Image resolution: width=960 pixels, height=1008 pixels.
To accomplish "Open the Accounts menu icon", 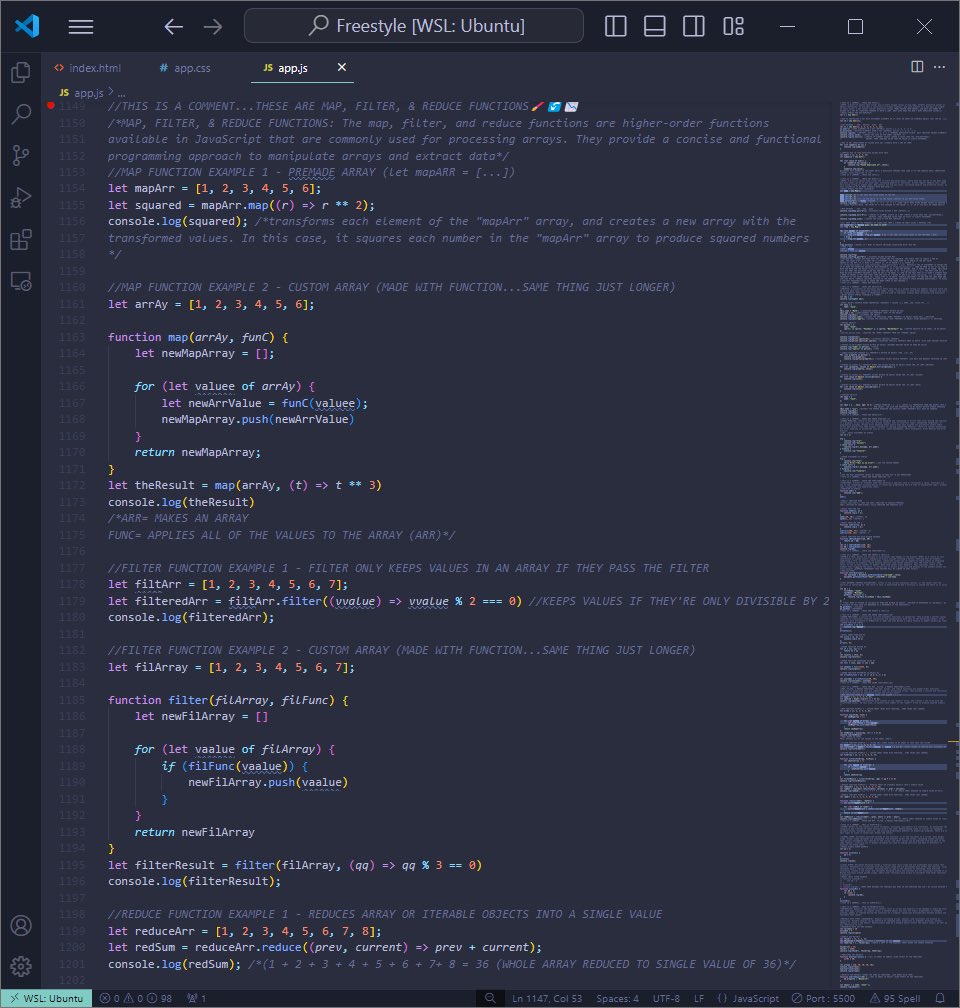I will pos(21,925).
